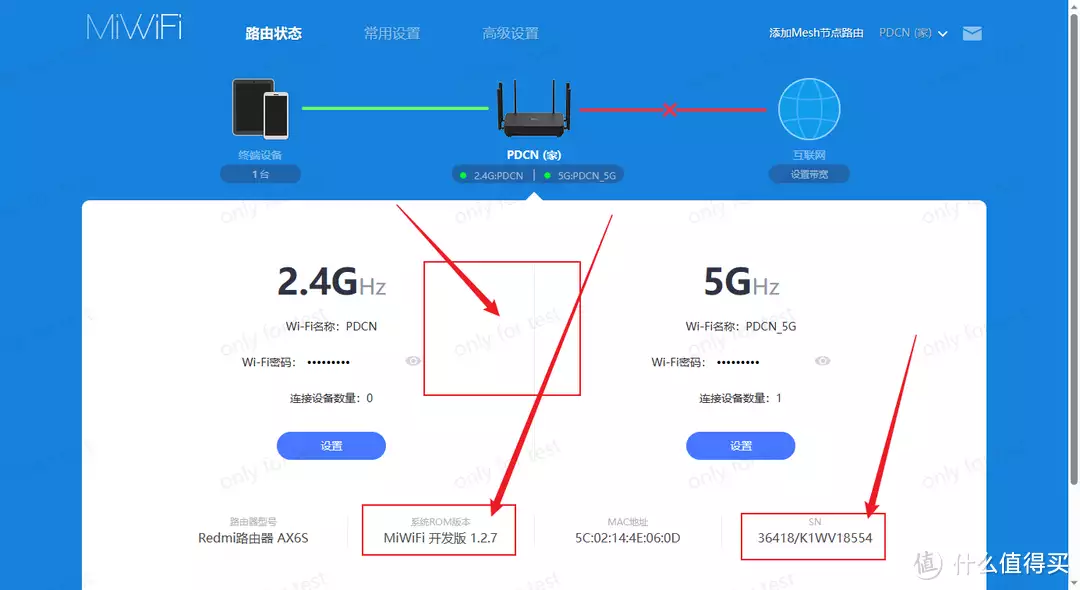Screen dimensions: 1080x590
Task: Open the 添加Mesh节点路由 link
Action: pos(816,33)
